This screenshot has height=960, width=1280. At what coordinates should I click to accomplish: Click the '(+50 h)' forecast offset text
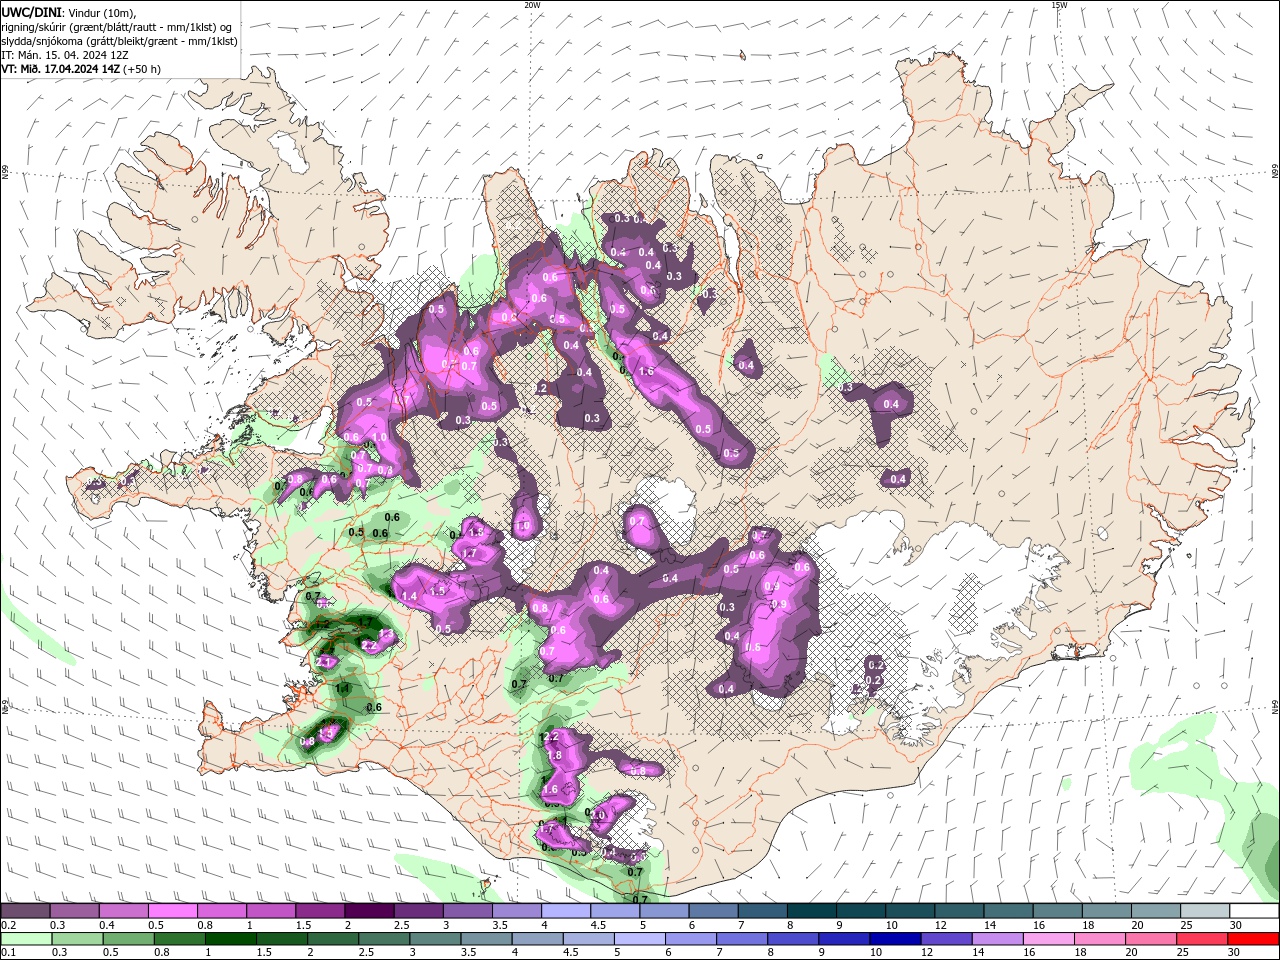142,69
